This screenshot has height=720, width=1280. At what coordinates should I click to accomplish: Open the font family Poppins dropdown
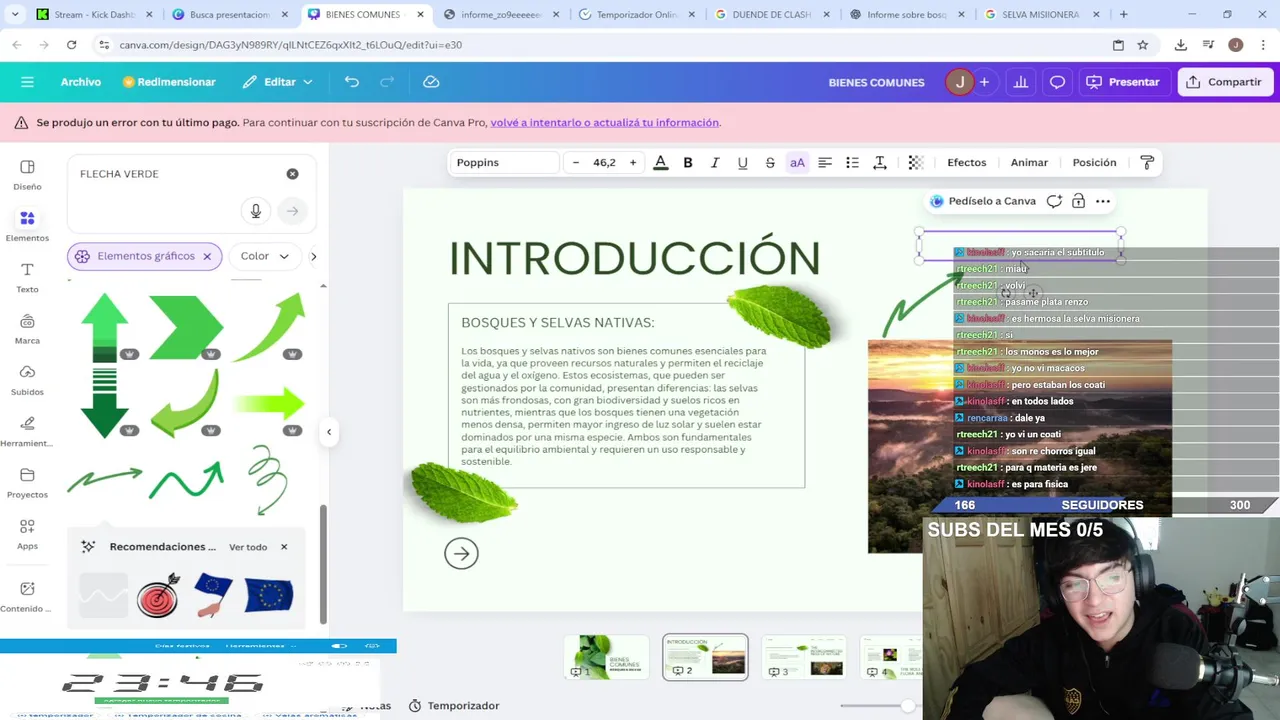504,162
